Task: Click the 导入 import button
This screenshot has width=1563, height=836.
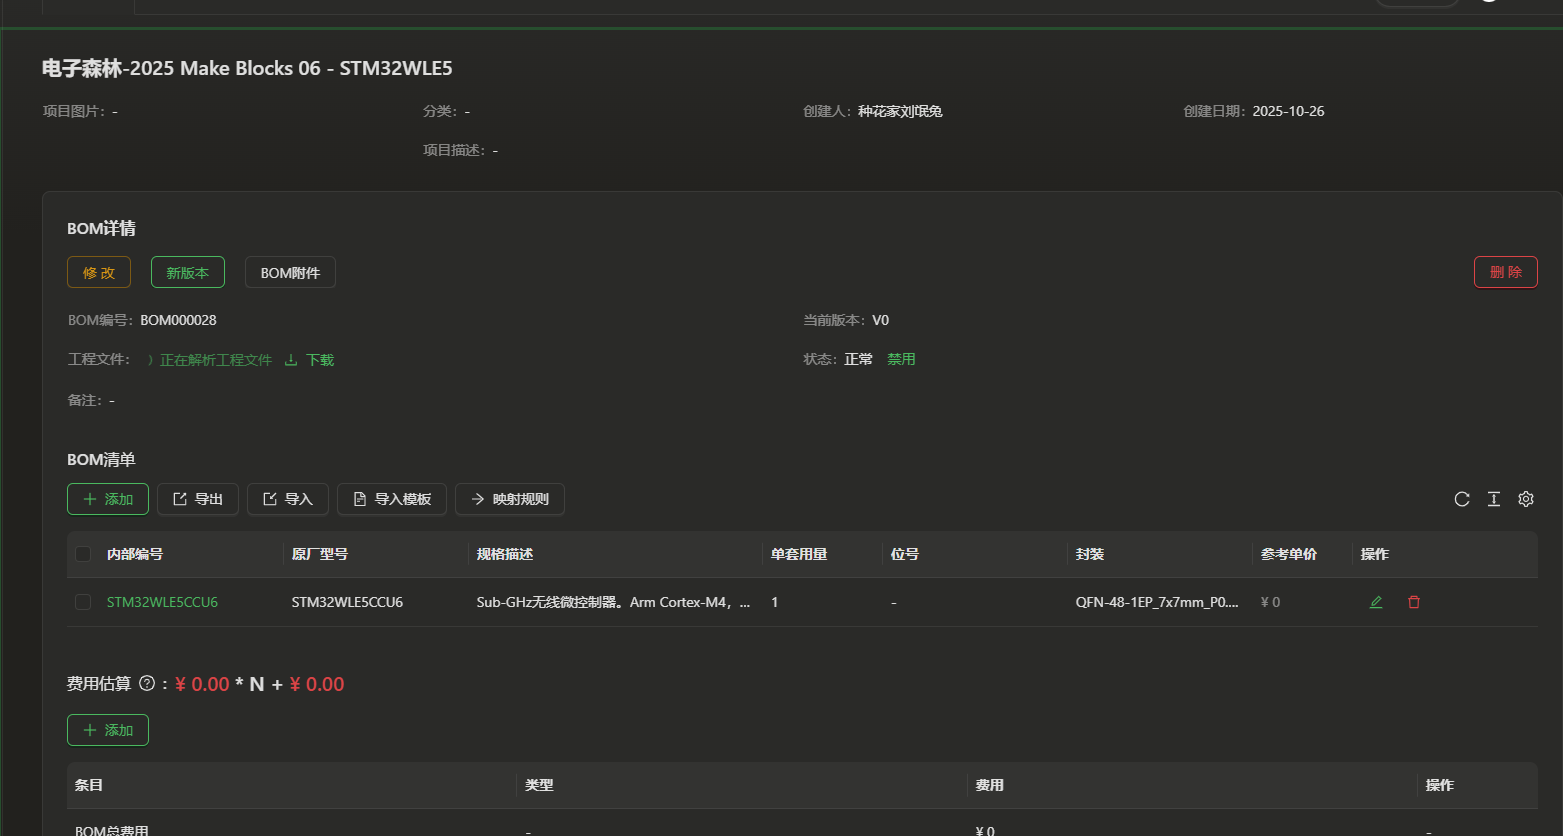Action: tap(288, 499)
